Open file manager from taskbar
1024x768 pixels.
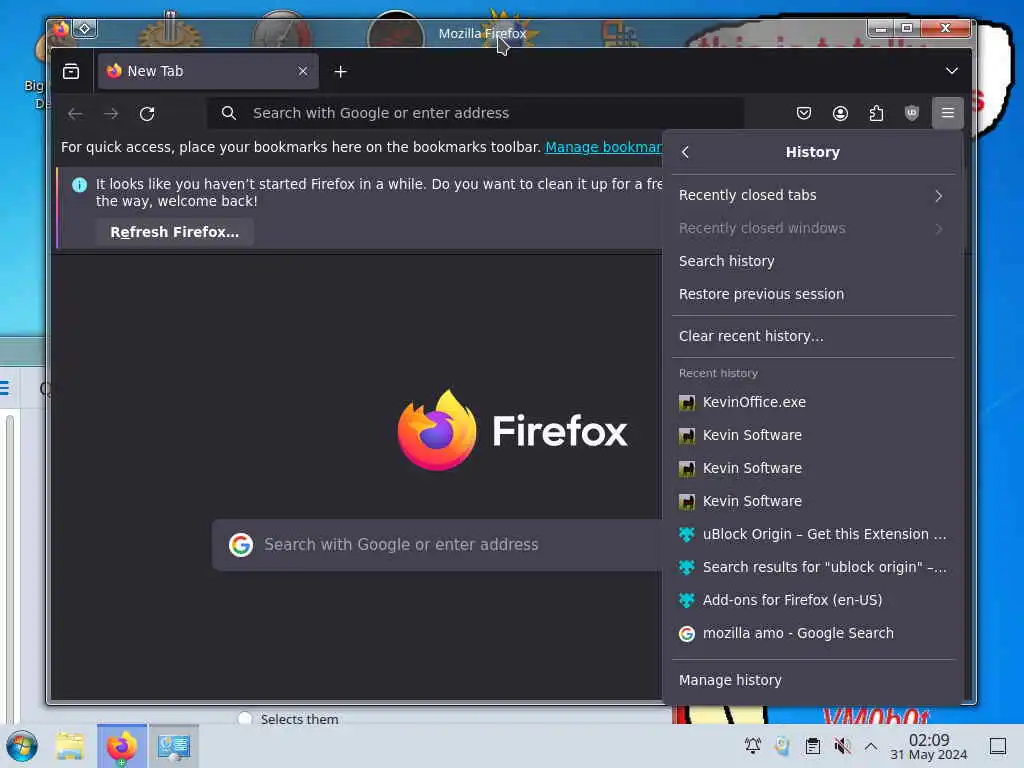[70, 746]
